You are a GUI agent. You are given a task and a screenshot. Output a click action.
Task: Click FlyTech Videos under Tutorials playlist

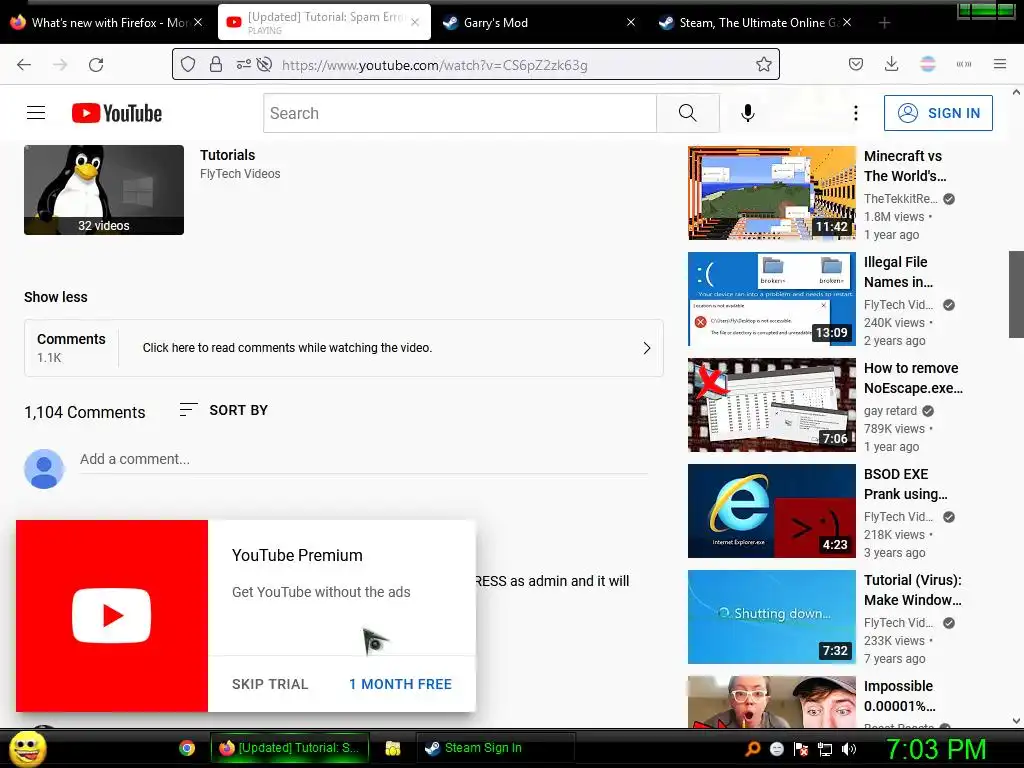coord(240,174)
